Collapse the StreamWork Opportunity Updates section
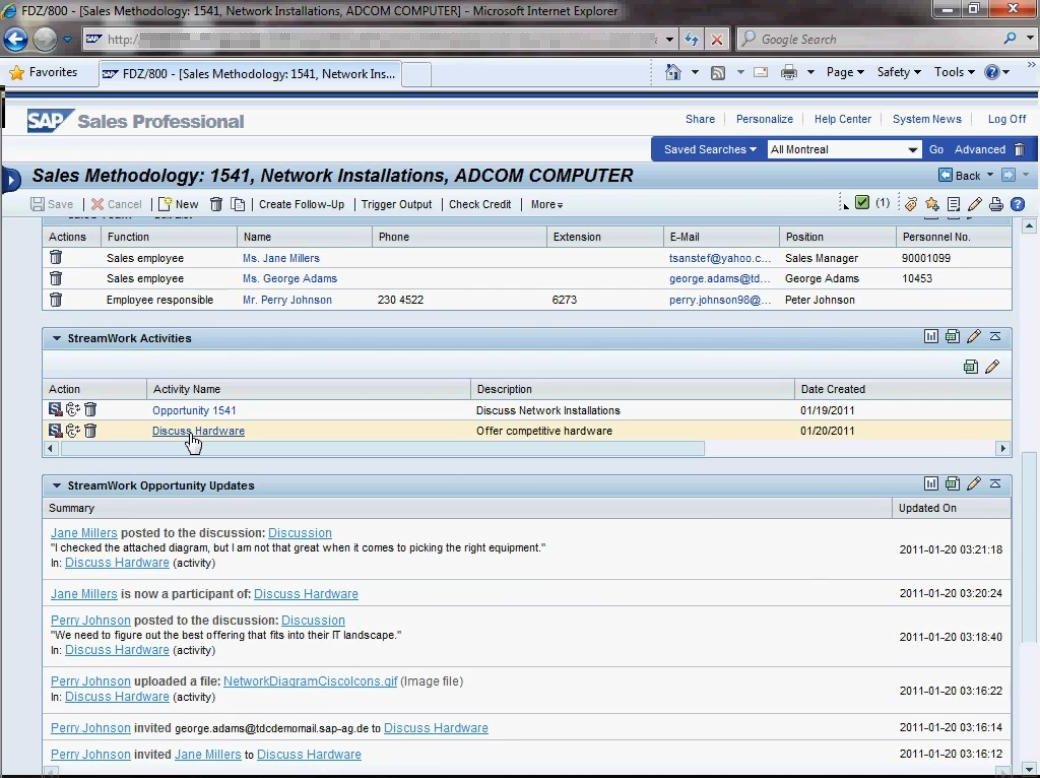This screenshot has width=1040, height=778. 56,486
